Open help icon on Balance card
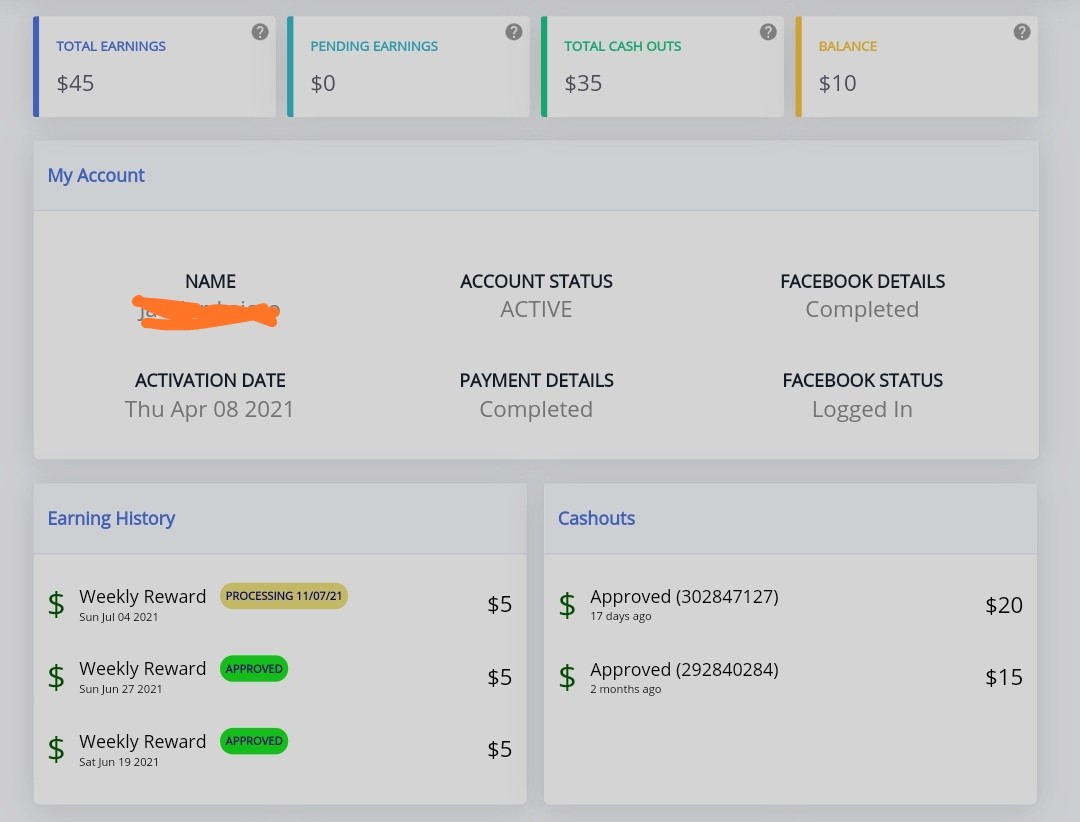1080x822 pixels. pyautogui.click(x=1022, y=32)
